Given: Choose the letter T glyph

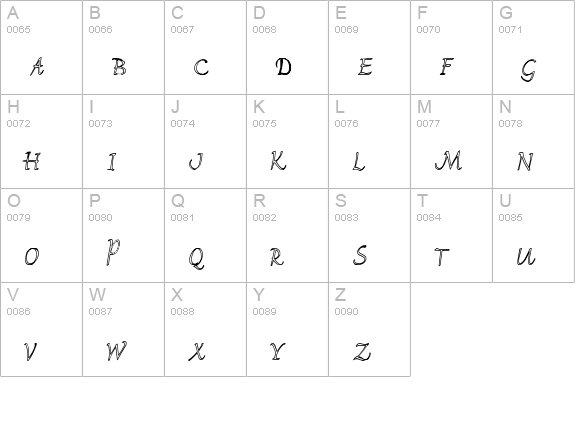Looking at the screenshot, I should pyautogui.click(x=442, y=256).
